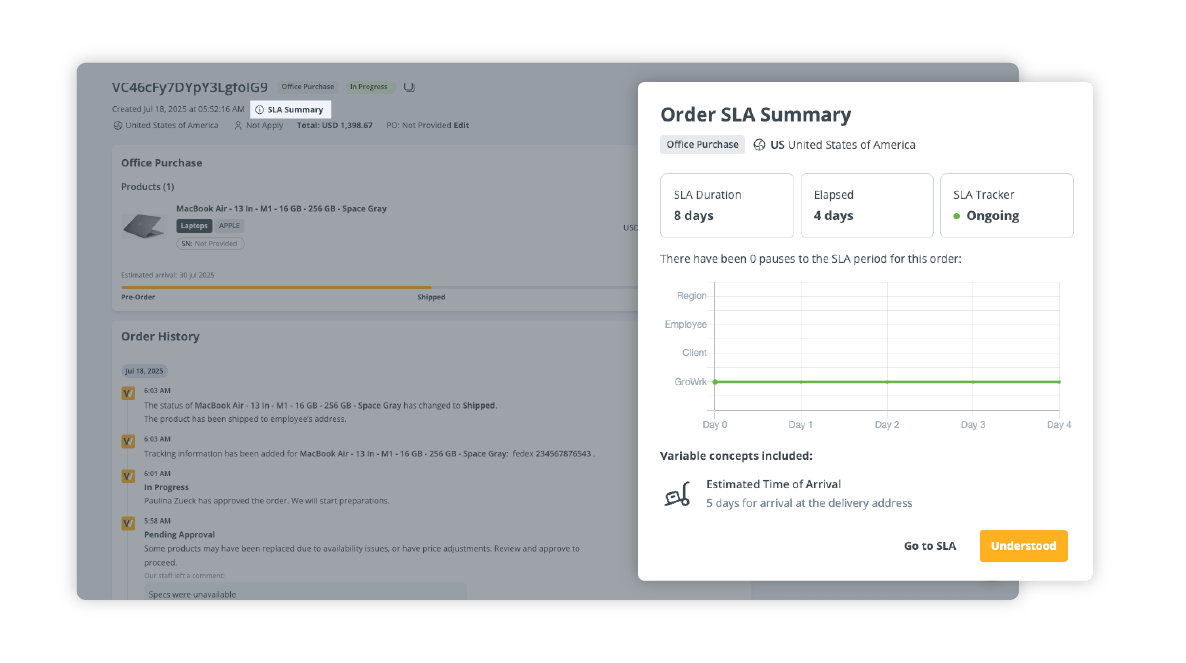This screenshot has height=663, width=1186.
Task: Click the MacBook Air product thumbnail
Action: point(144,225)
